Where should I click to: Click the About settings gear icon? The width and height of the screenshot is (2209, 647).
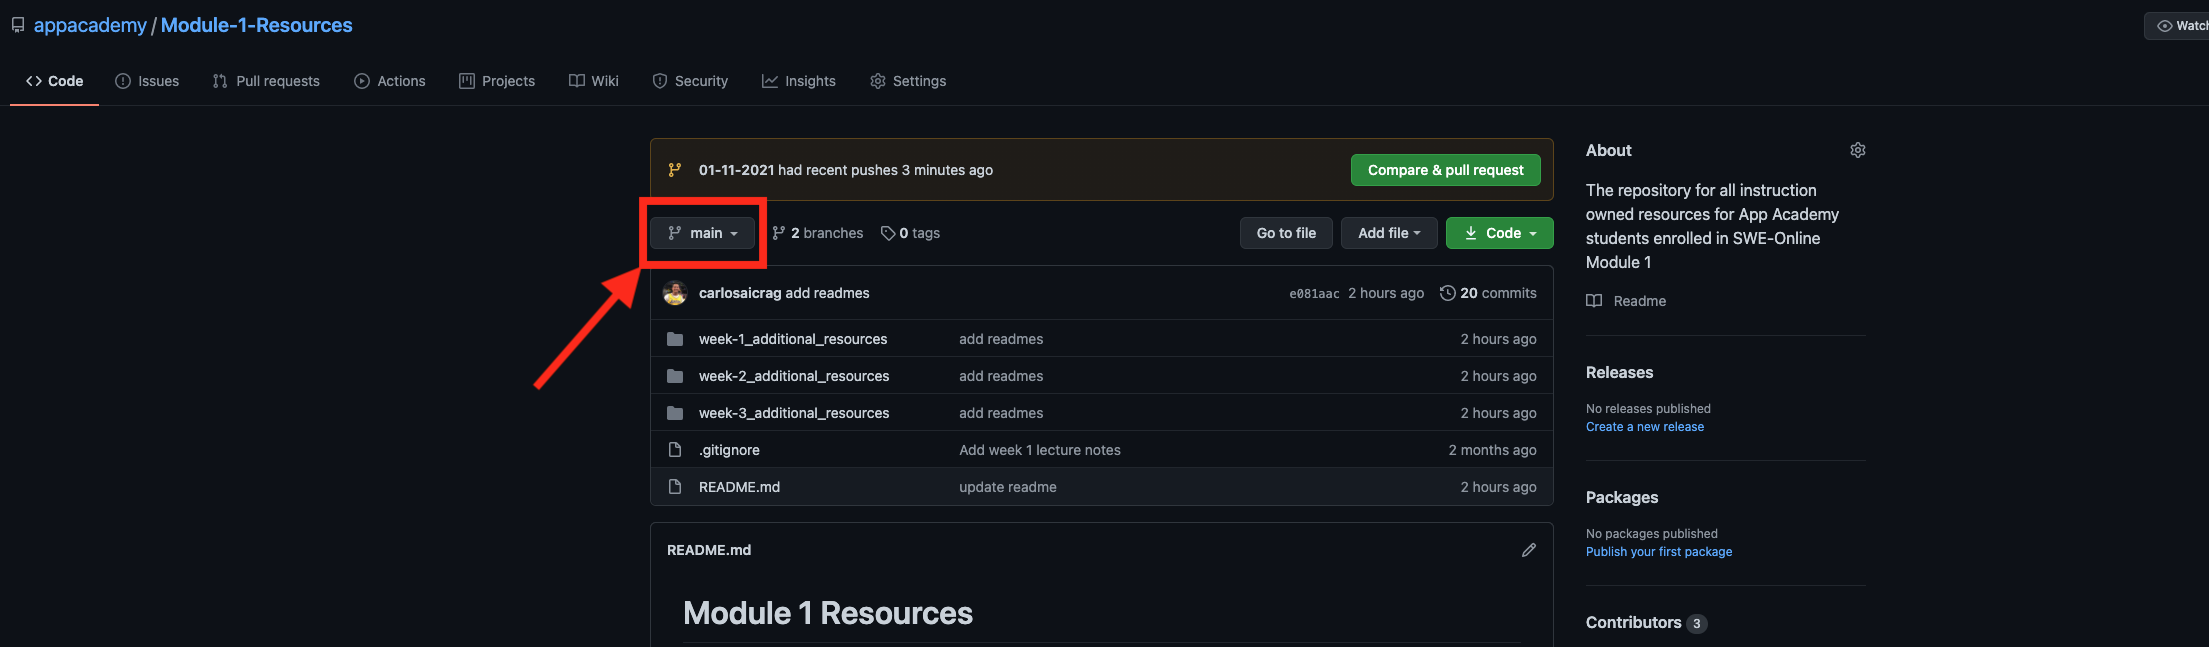pyautogui.click(x=1858, y=150)
